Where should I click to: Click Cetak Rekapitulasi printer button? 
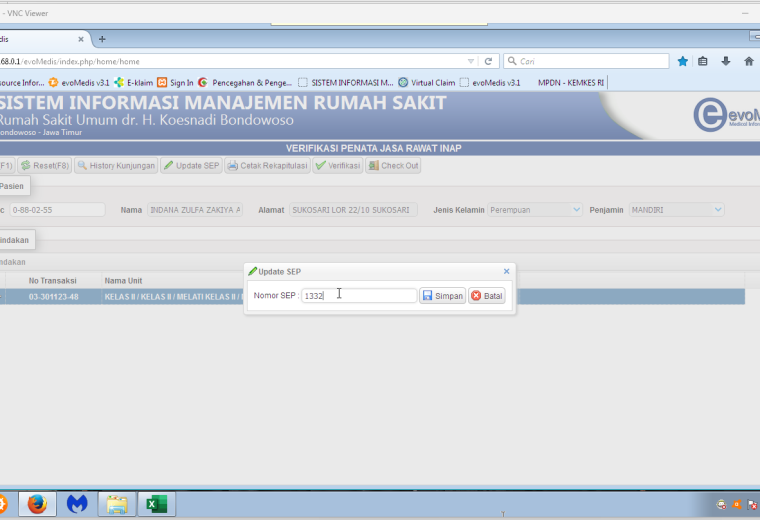click(x=268, y=166)
